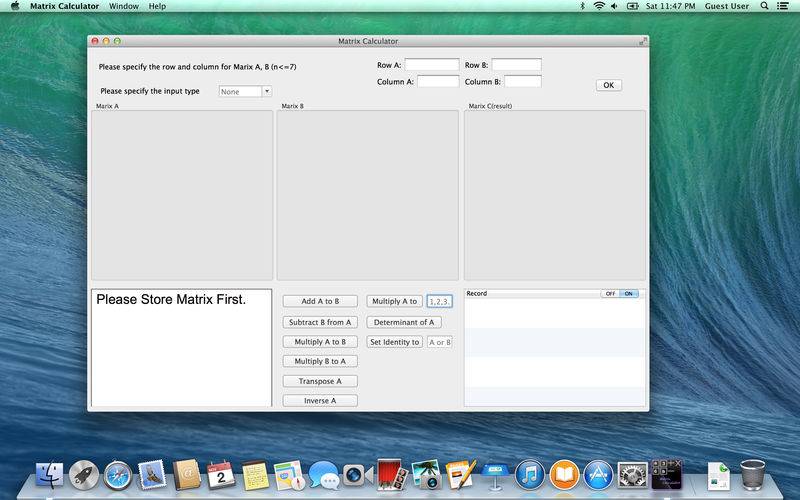This screenshot has height=500, width=800.
Task: Open Notes yellow notepad icon
Action: 255,474
